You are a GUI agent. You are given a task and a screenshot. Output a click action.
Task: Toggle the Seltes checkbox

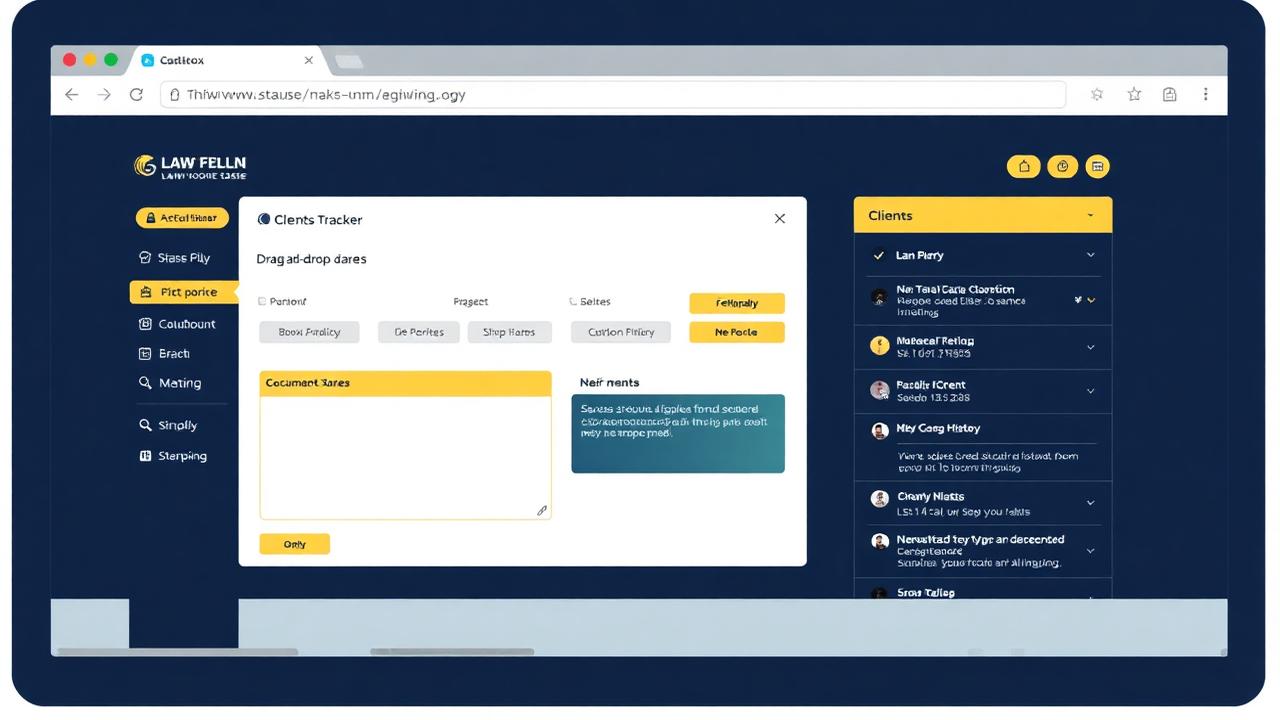tap(573, 301)
